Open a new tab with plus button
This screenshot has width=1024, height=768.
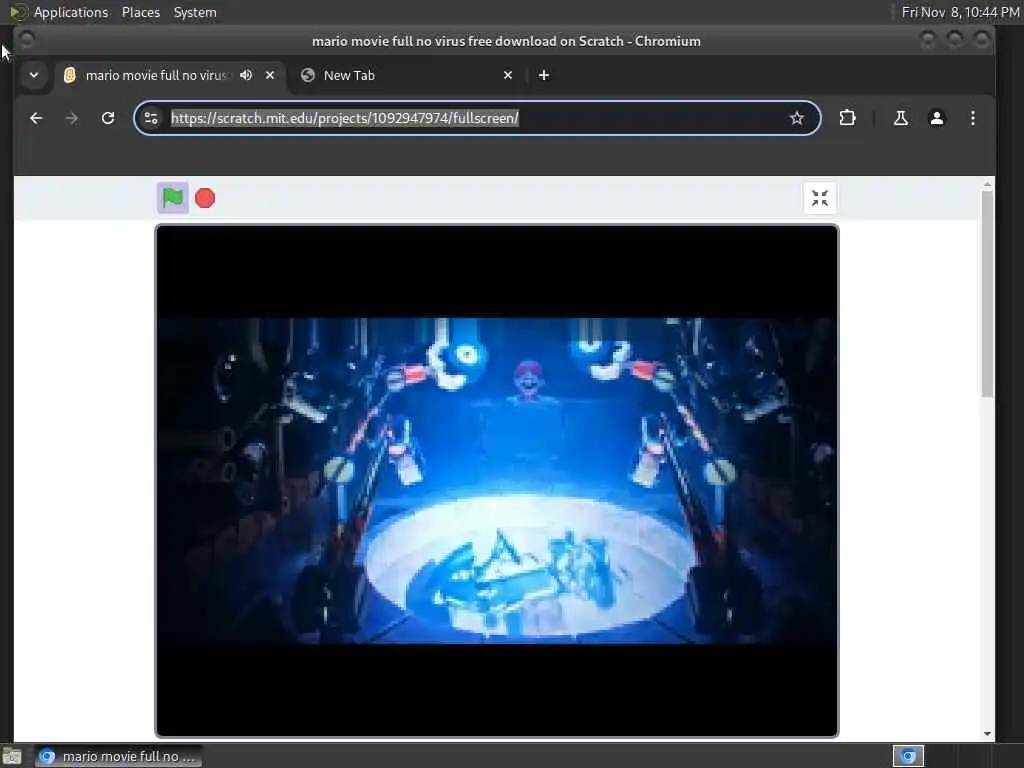tap(543, 75)
